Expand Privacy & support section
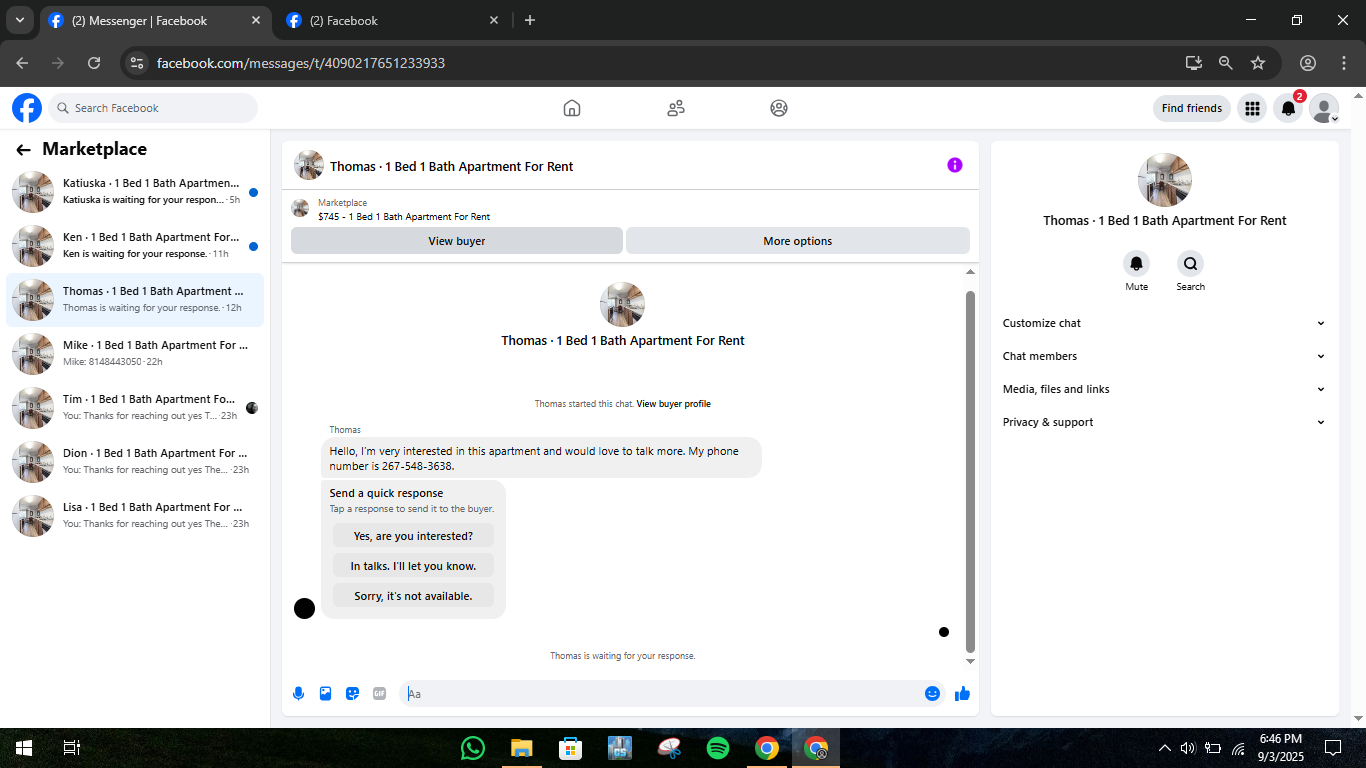This screenshot has width=1366, height=768. pyautogui.click(x=1164, y=422)
